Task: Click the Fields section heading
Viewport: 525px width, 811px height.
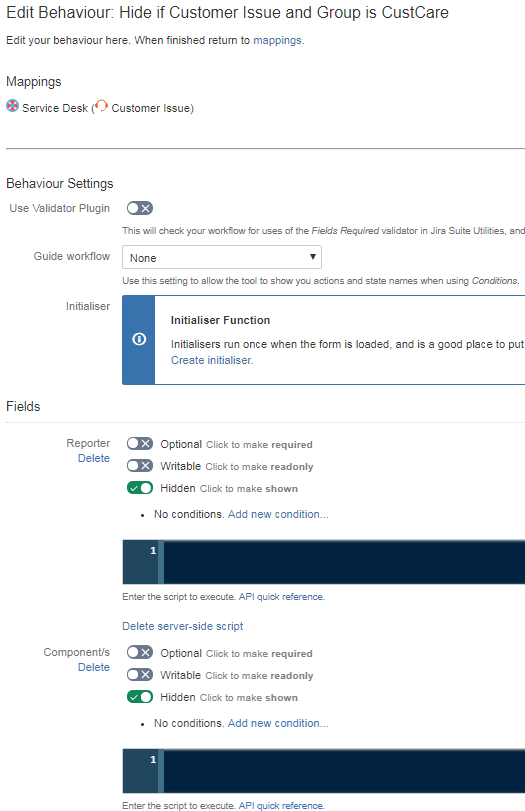Action: [x=23, y=407]
